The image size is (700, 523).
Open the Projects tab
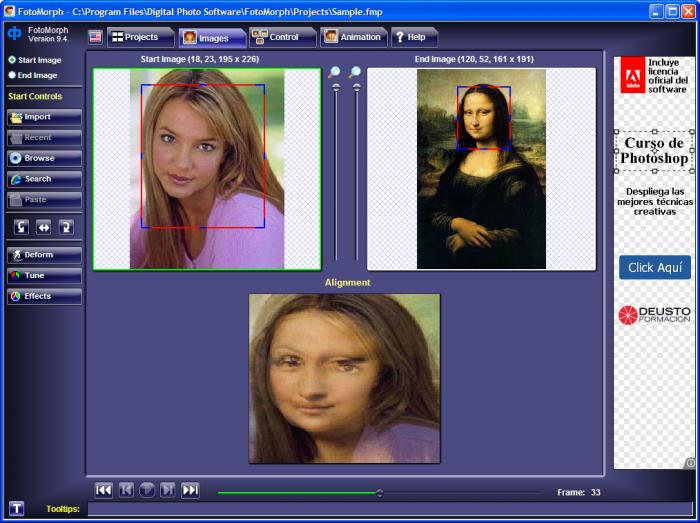(136, 37)
